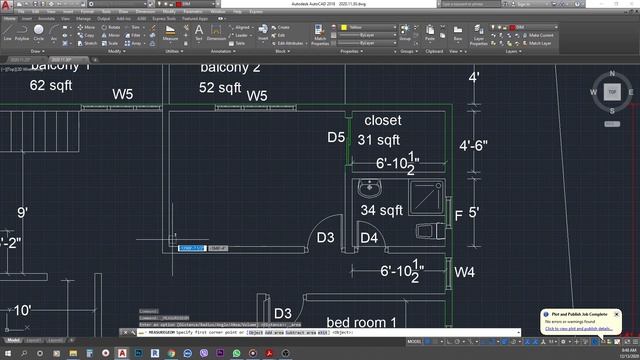
Task: Select the Polyline tool
Action: point(22,32)
